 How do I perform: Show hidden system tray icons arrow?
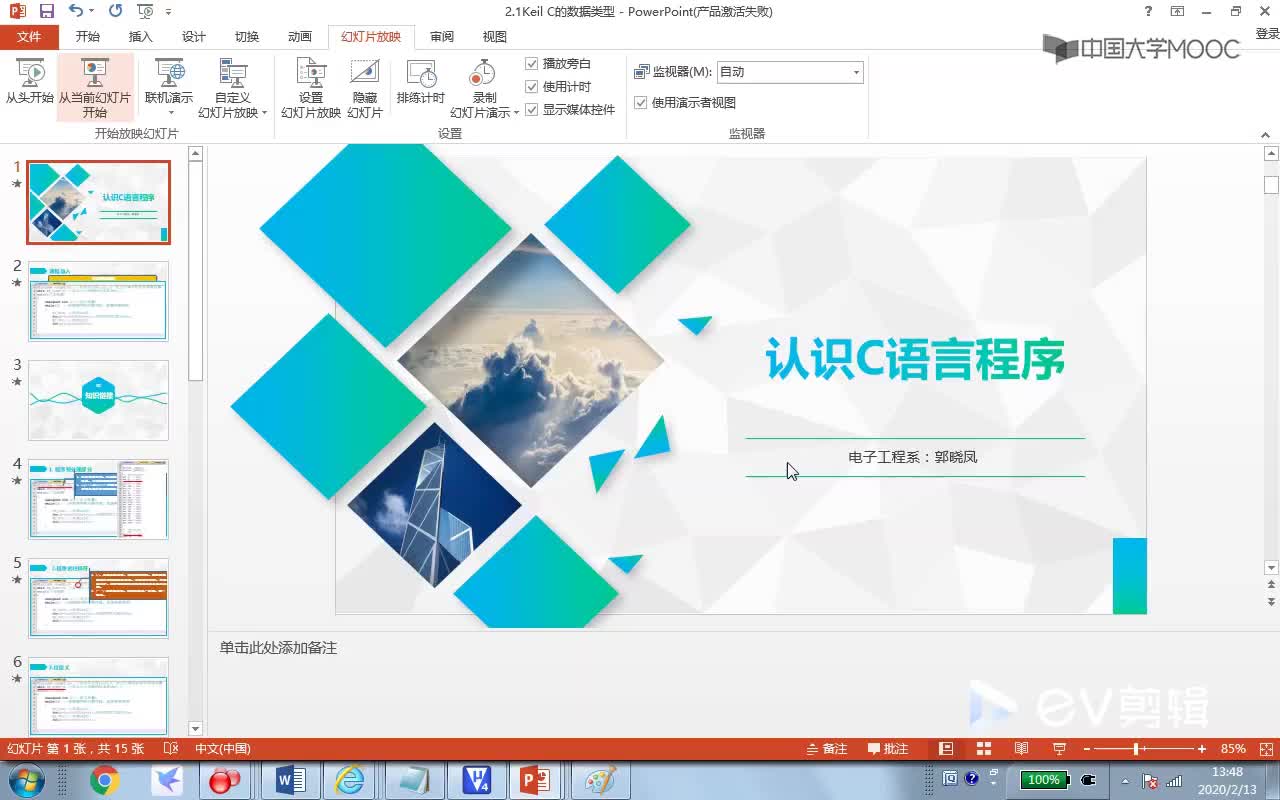point(1125,780)
